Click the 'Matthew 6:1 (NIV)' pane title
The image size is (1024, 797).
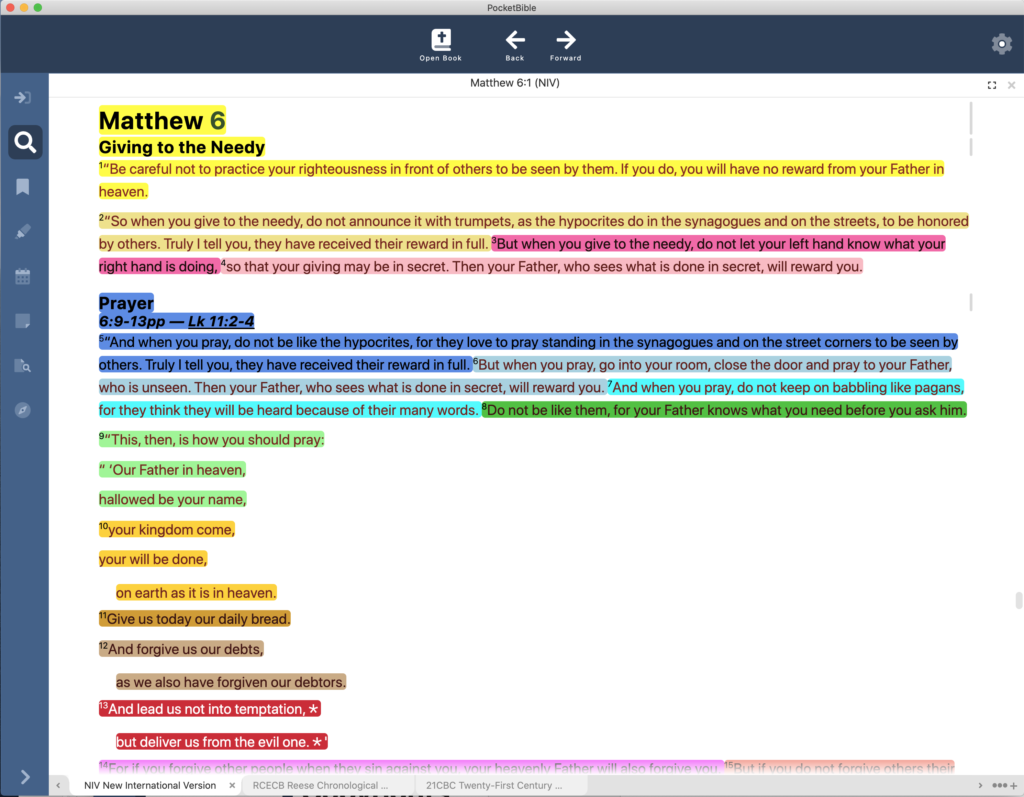pos(515,83)
